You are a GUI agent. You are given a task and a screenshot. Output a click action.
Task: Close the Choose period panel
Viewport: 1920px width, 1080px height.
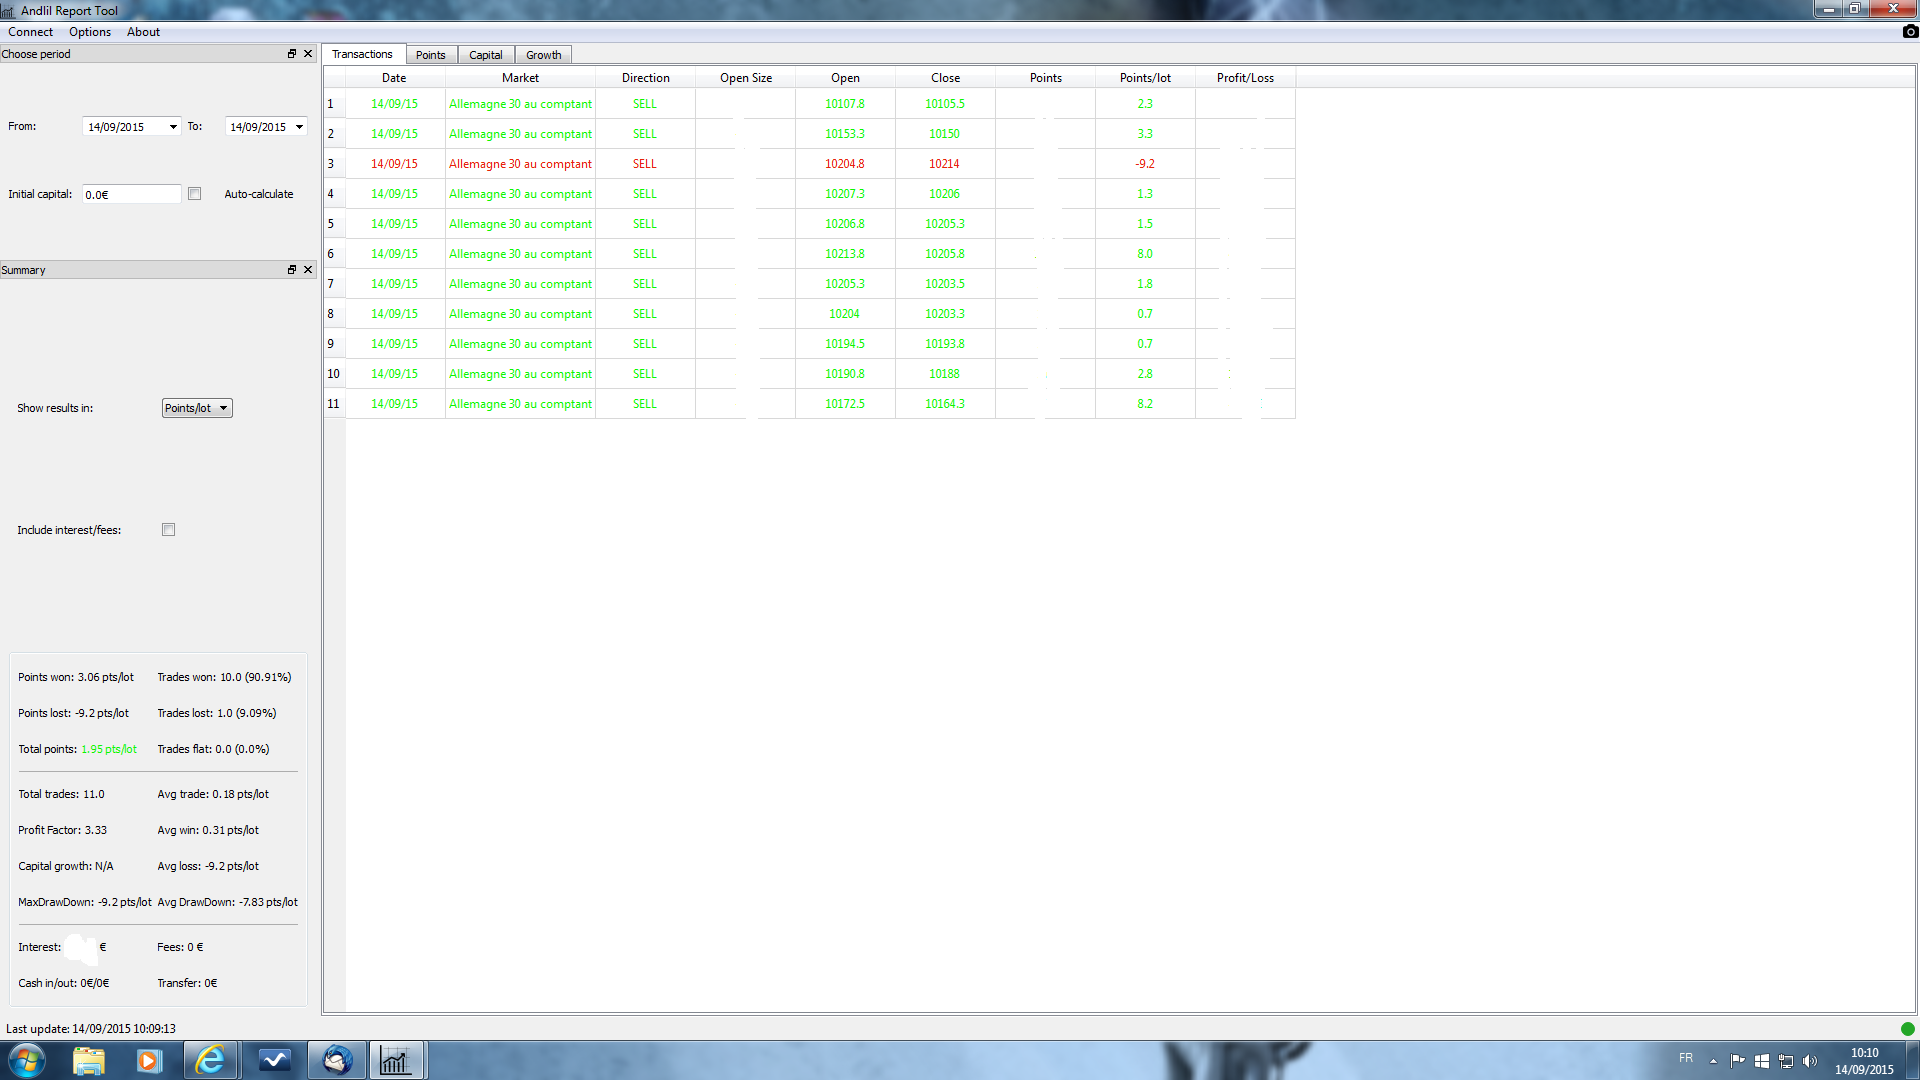[308, 54]
